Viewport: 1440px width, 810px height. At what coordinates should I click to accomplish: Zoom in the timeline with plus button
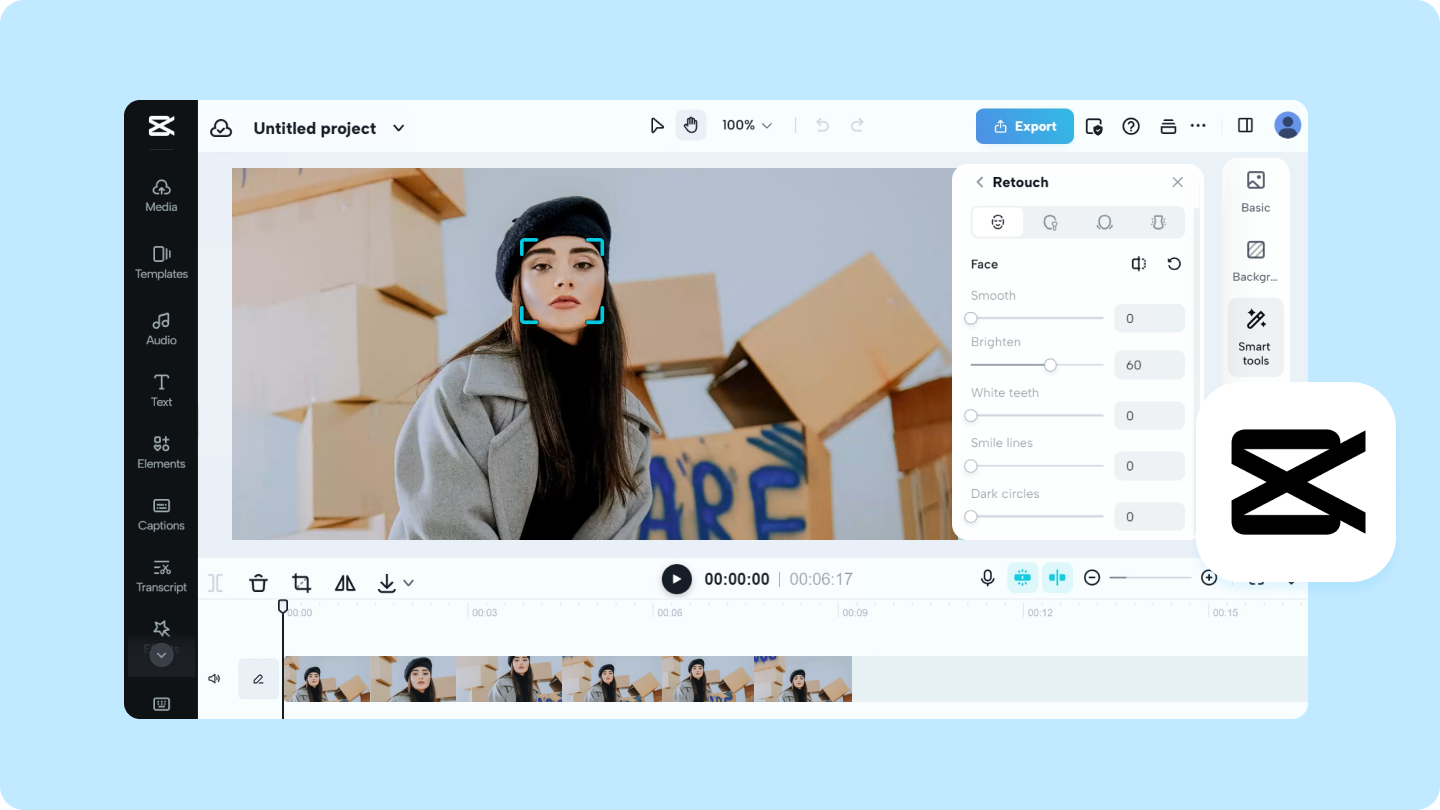pyautogui.click(x=1209, y=578)
